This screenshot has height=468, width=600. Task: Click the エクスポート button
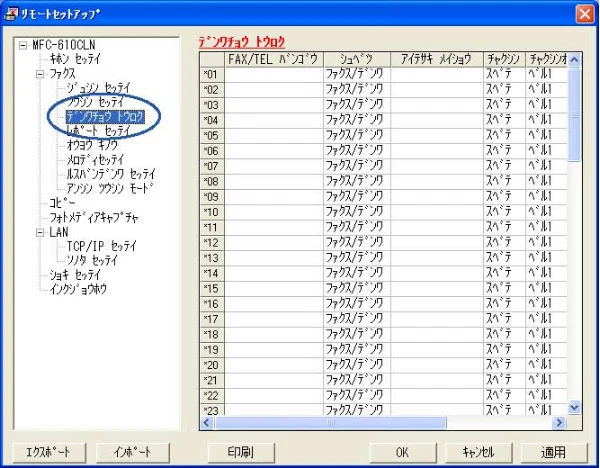pyautogui.click(x=49, y=452)
